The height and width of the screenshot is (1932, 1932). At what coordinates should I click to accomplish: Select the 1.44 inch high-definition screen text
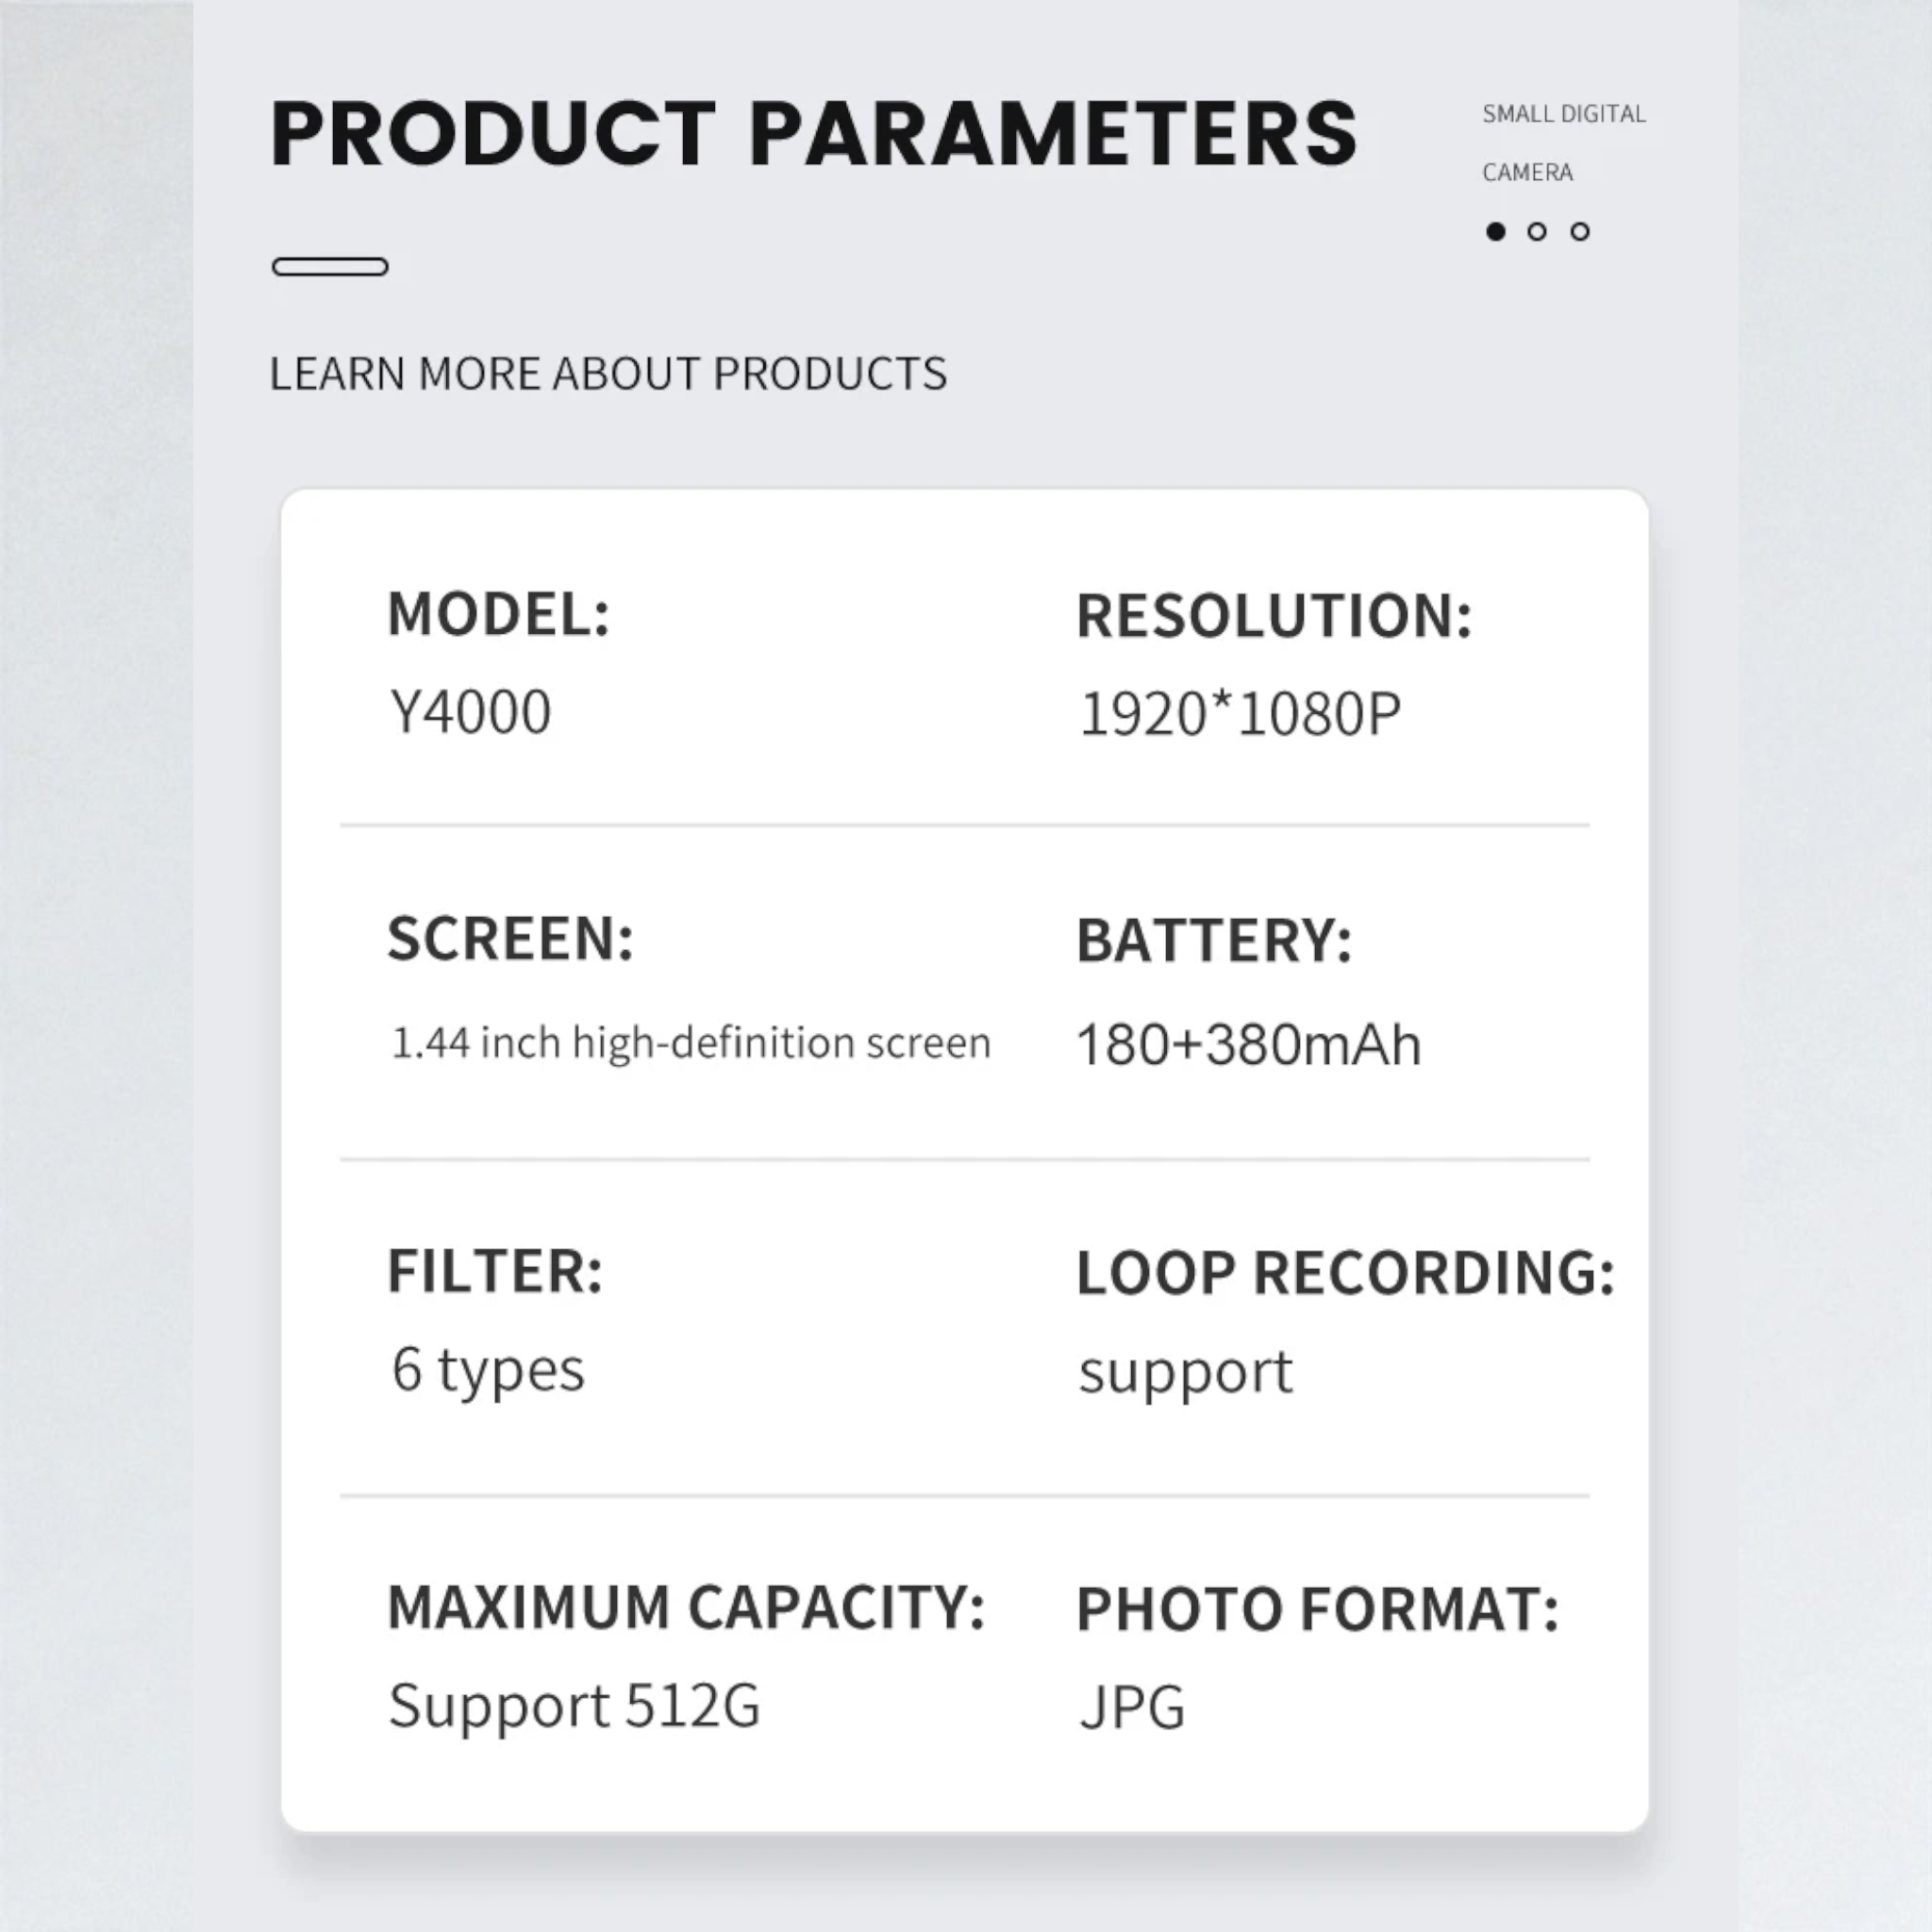click(x=691, y=1043)
